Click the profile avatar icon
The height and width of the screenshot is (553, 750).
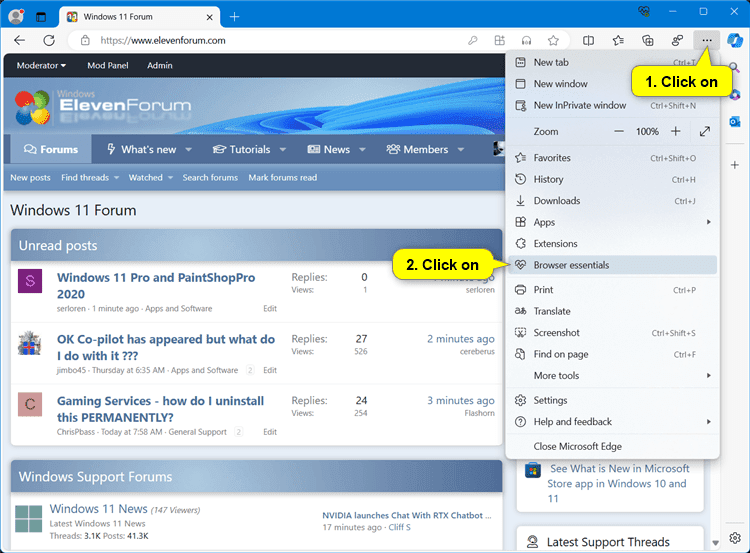pos(16,17)
